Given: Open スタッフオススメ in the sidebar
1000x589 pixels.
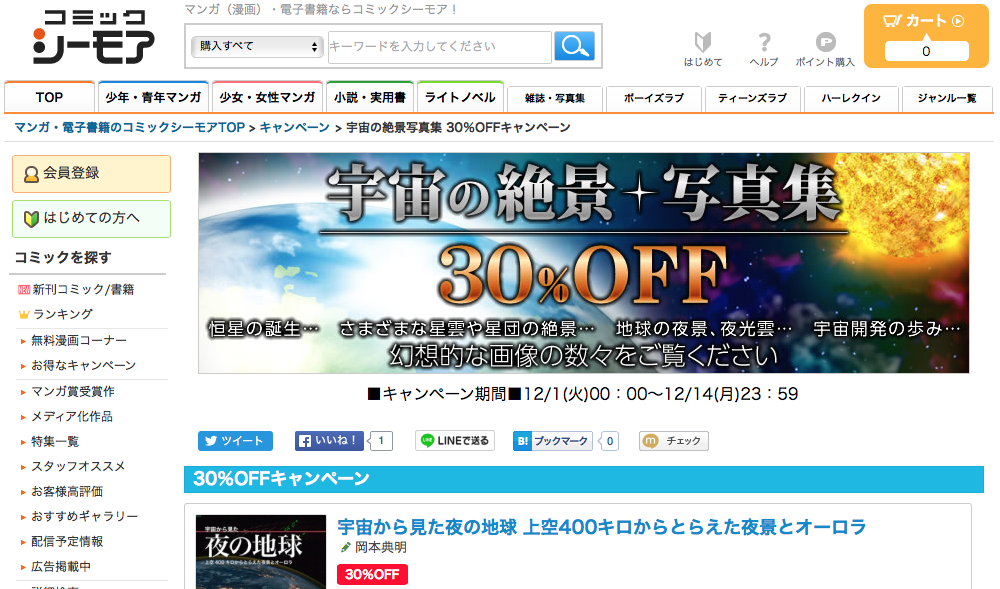Looking at the screenshot, I should point(78,466).
